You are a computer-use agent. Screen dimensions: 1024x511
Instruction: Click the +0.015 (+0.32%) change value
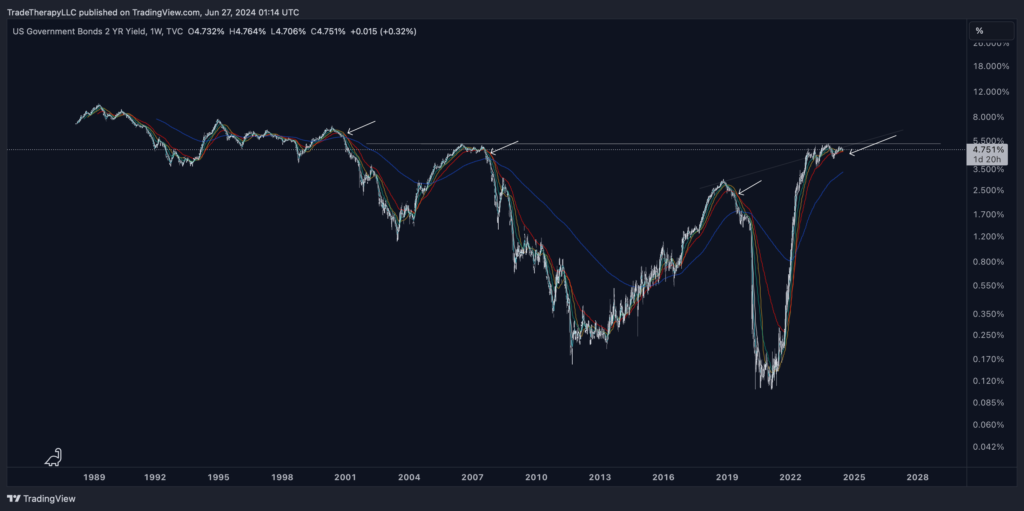click(383, 31)
